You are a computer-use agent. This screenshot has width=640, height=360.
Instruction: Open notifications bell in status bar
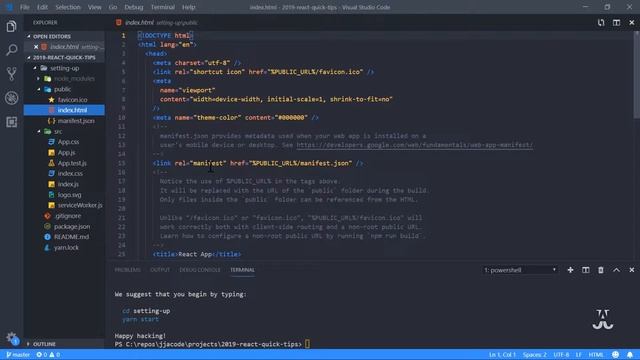click(630, 355)
